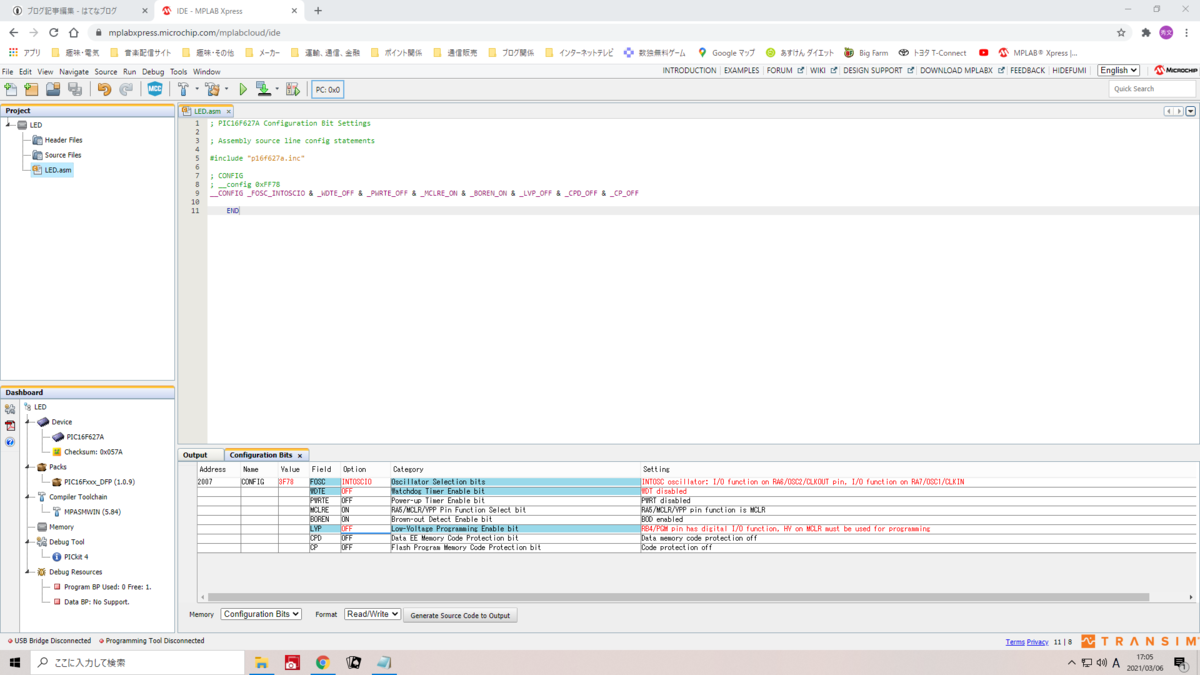Open the Source menu

(x=106, y=72)
